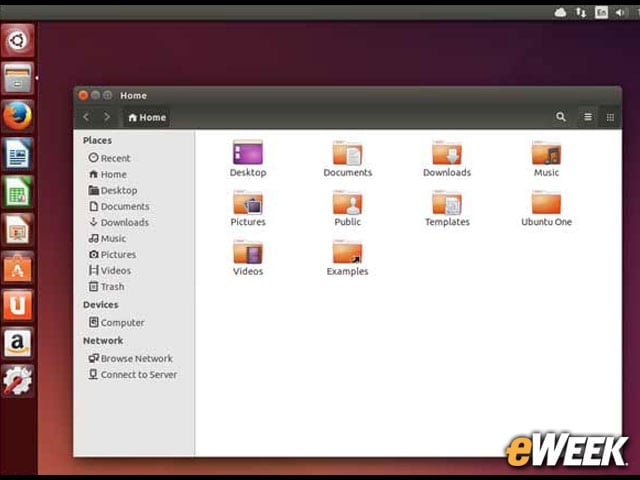640x480 pixels.
Task: Open the cloud indicator in top panel
Action: [560, 12]
